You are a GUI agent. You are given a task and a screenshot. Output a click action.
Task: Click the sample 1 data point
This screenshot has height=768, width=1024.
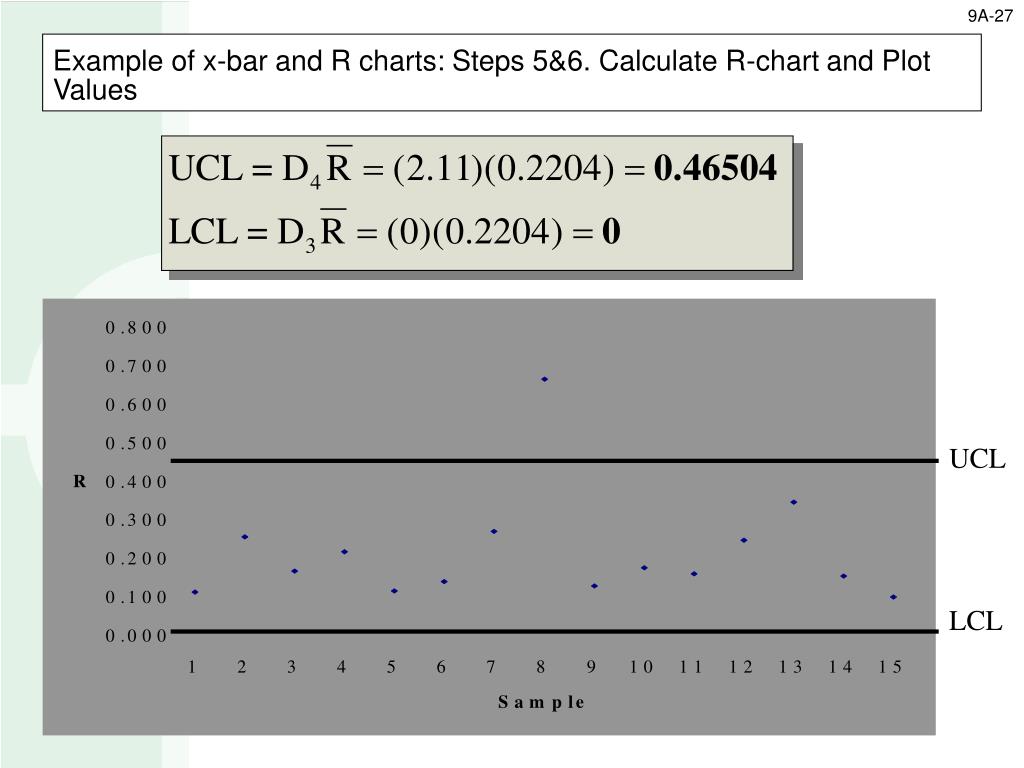tap(195, 592)
